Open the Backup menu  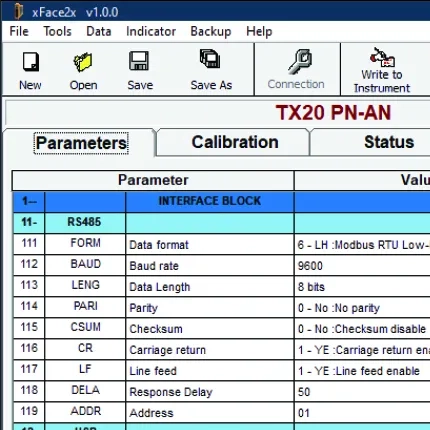(211, 31)
